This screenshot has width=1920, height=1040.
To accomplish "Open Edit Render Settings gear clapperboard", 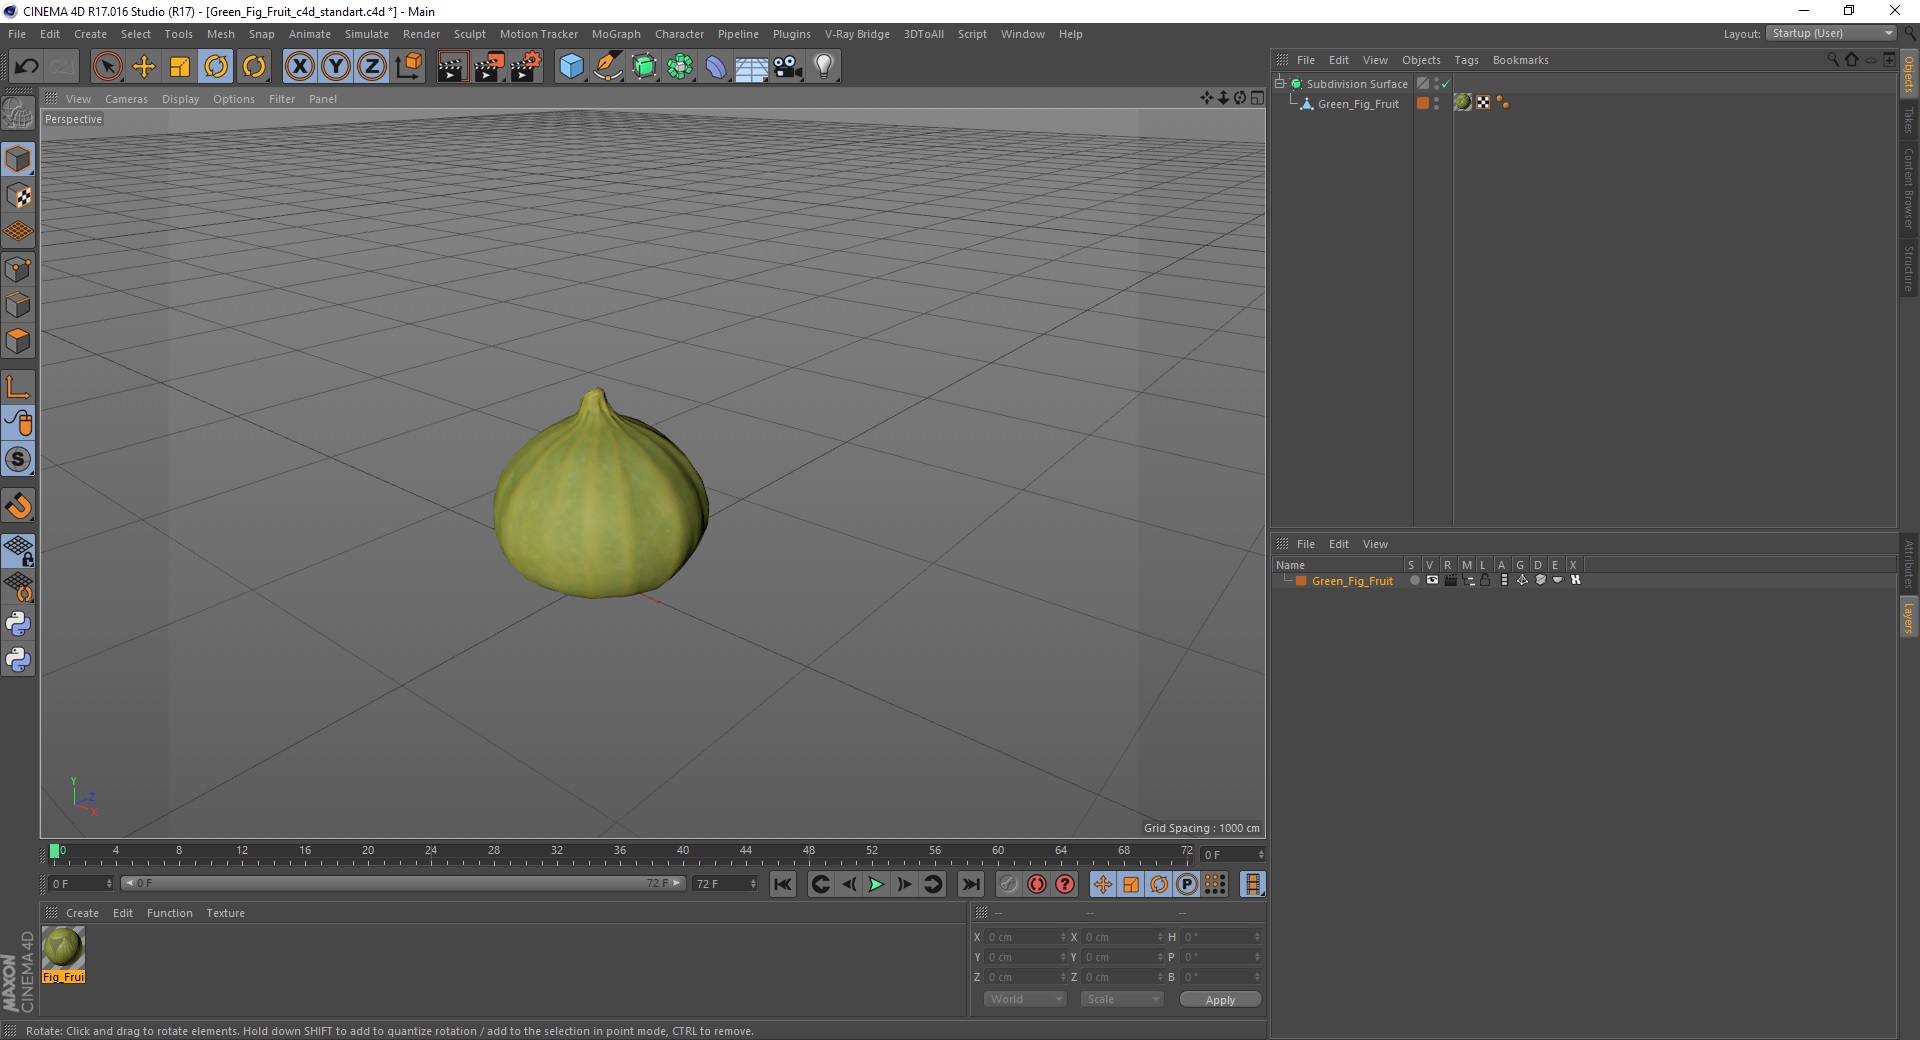I will pos(526,67).
